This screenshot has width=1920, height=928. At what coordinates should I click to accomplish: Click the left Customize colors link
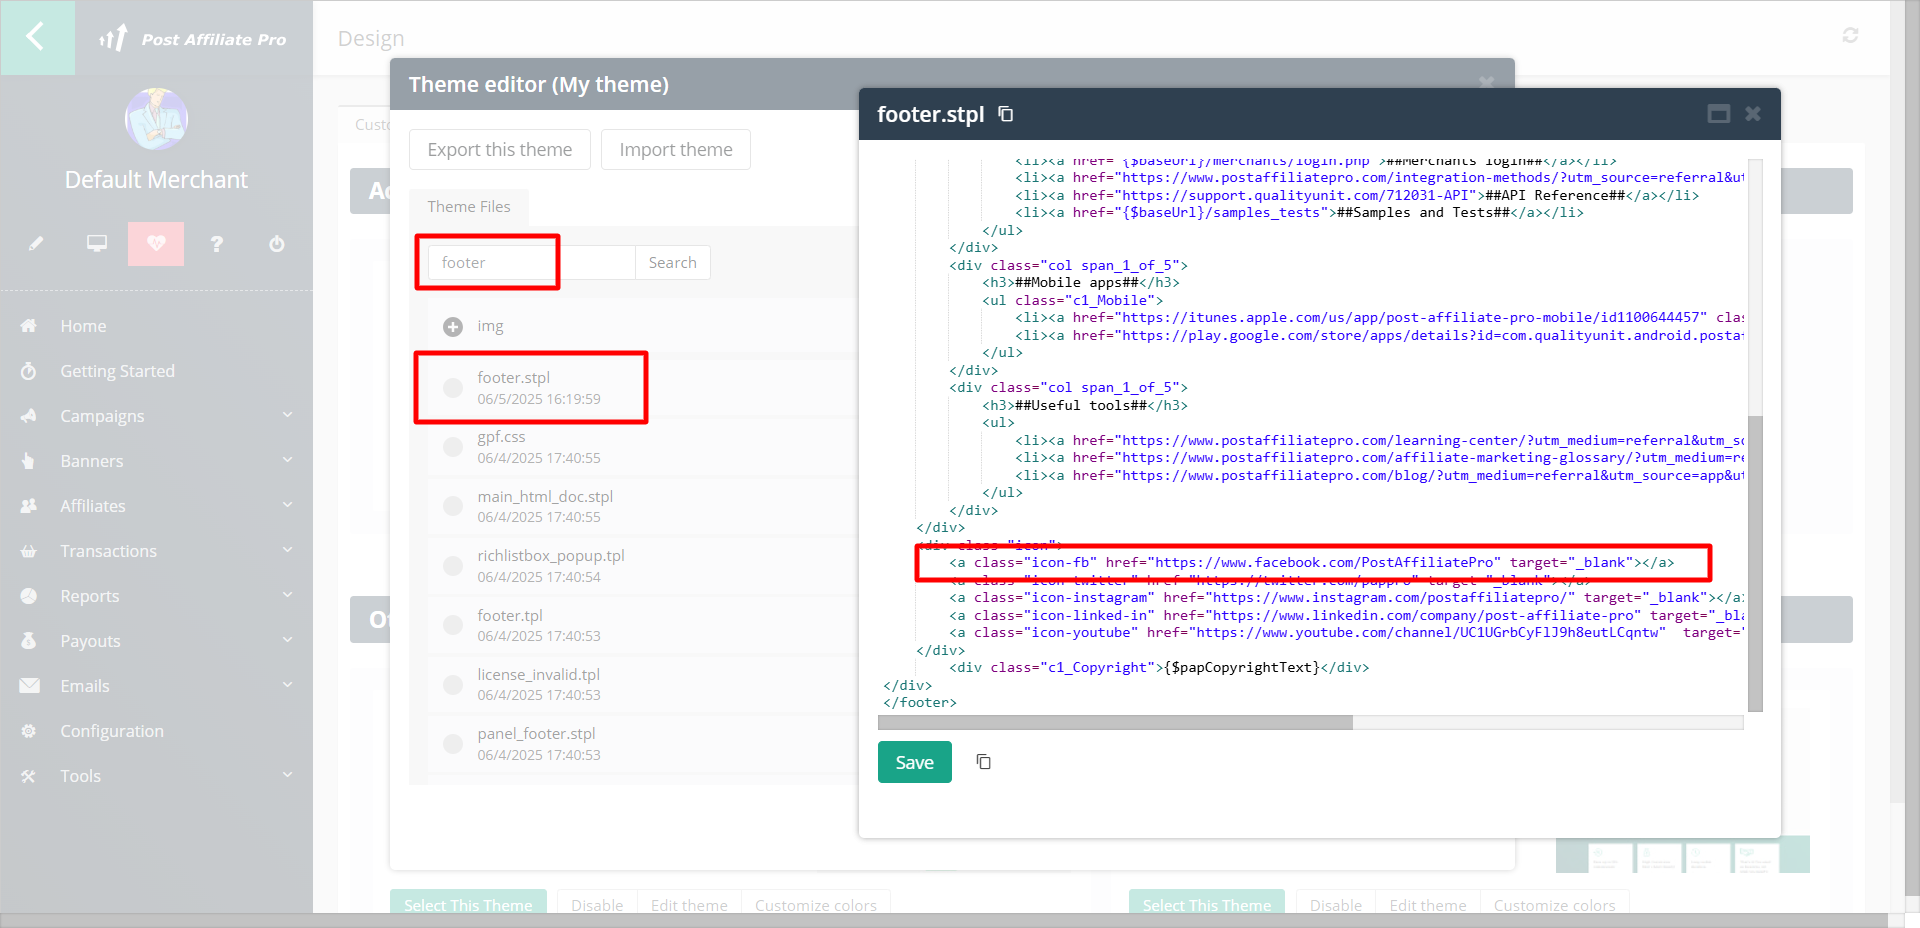tap(816, 905)
